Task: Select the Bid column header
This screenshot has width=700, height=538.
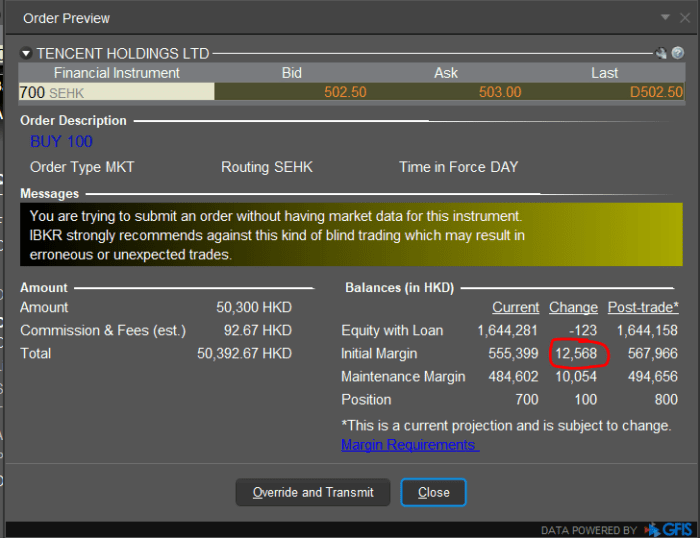Action: pyautogui.click(x=292, y=73)
